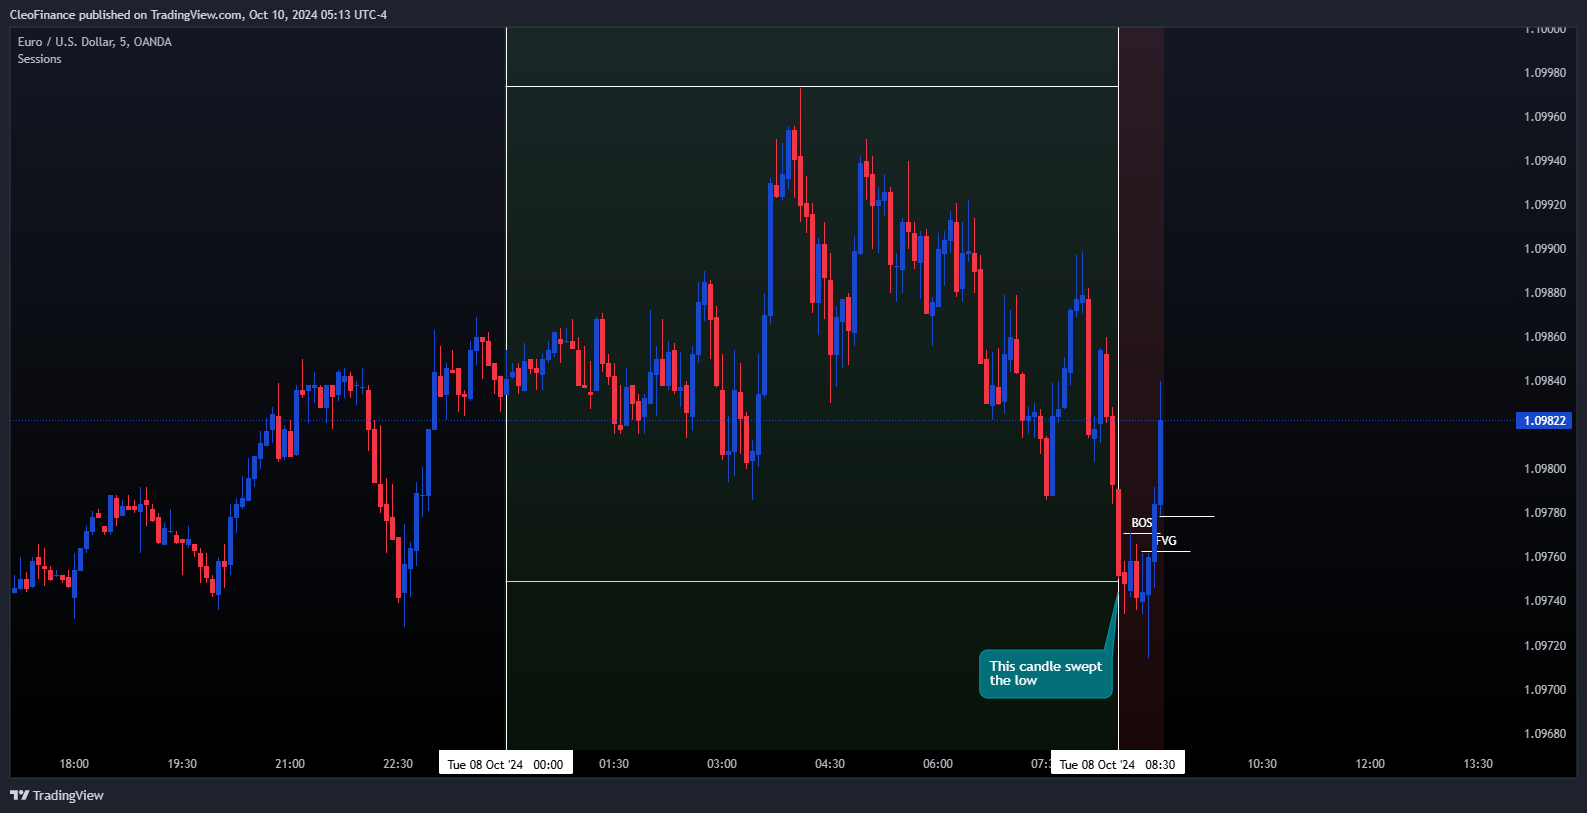Image resolution: width=1587 pixels, height=813 pixels.
Task: Select the FVG annotation label
Action: 1166,541
